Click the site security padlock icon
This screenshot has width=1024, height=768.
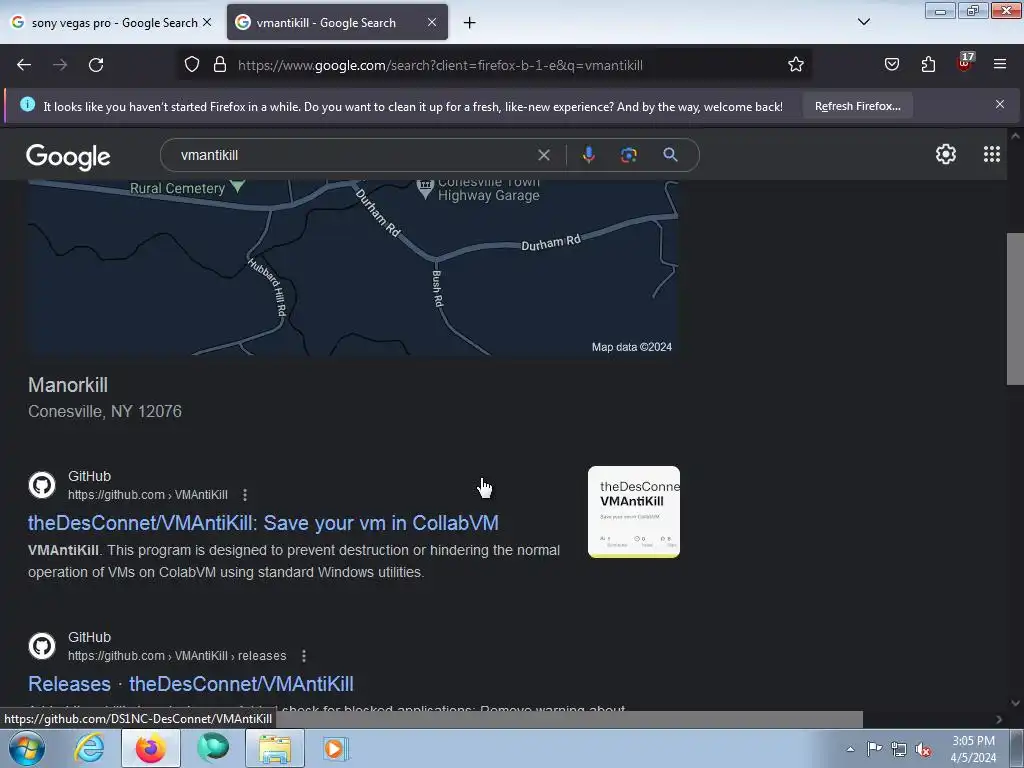pyautogui.click(x=220, y=65)
